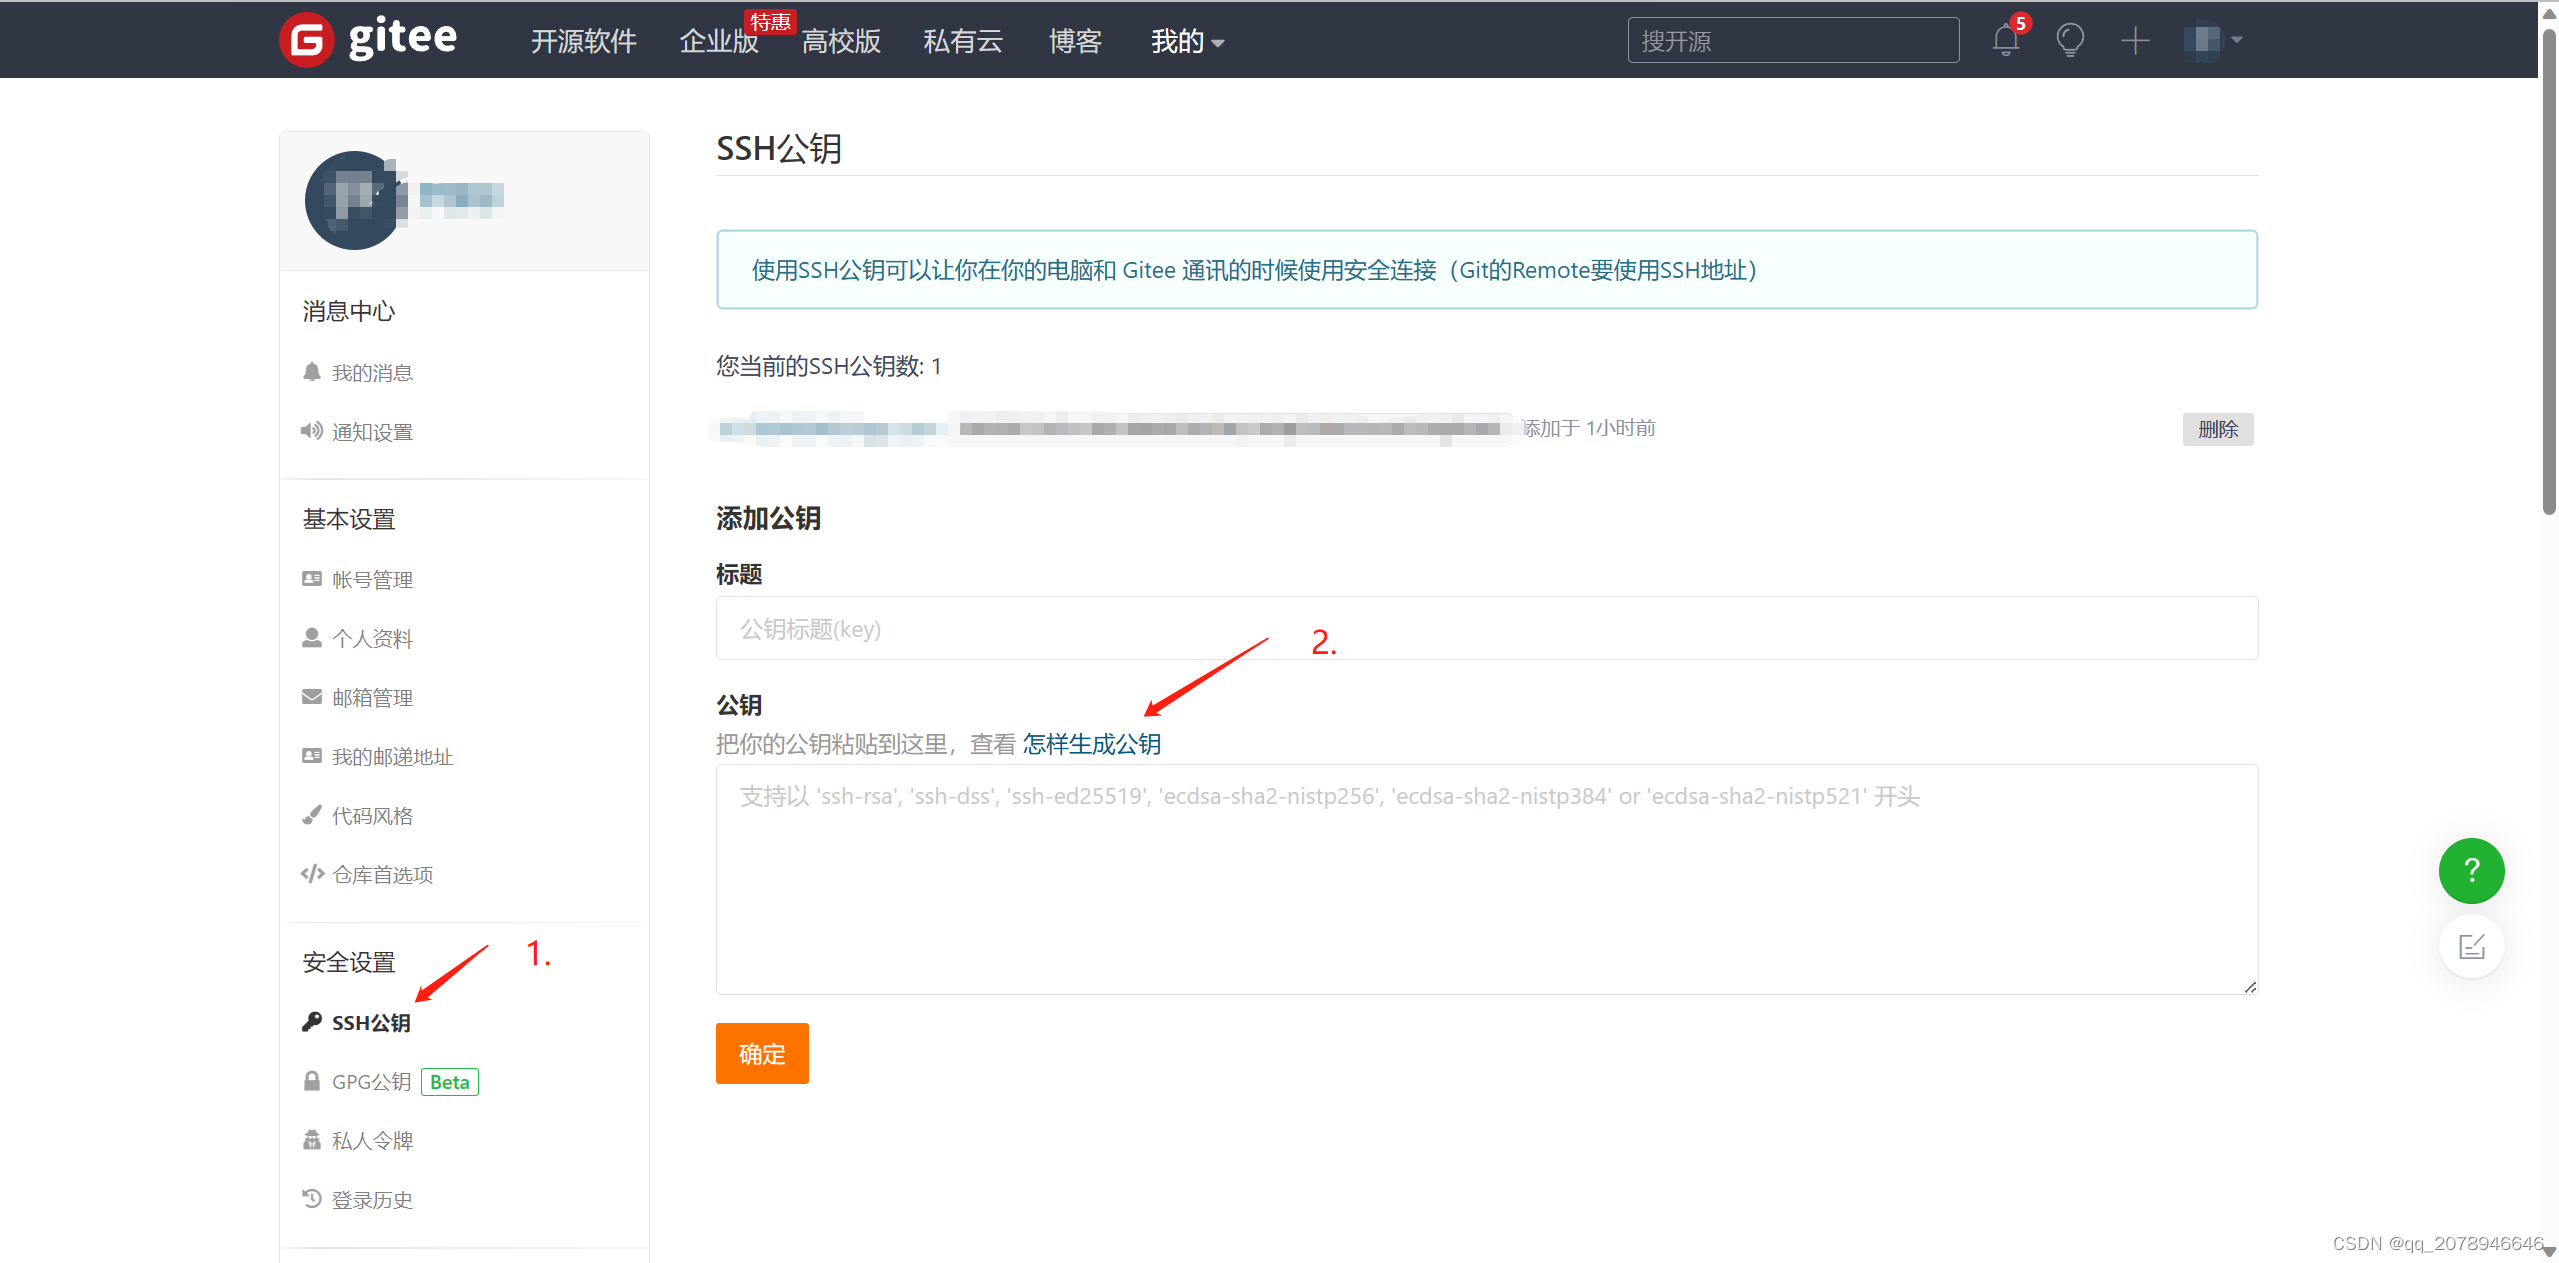Open GPG公钥 lock icon sidebar item

pyautogui.click(x=356, y=1081)
